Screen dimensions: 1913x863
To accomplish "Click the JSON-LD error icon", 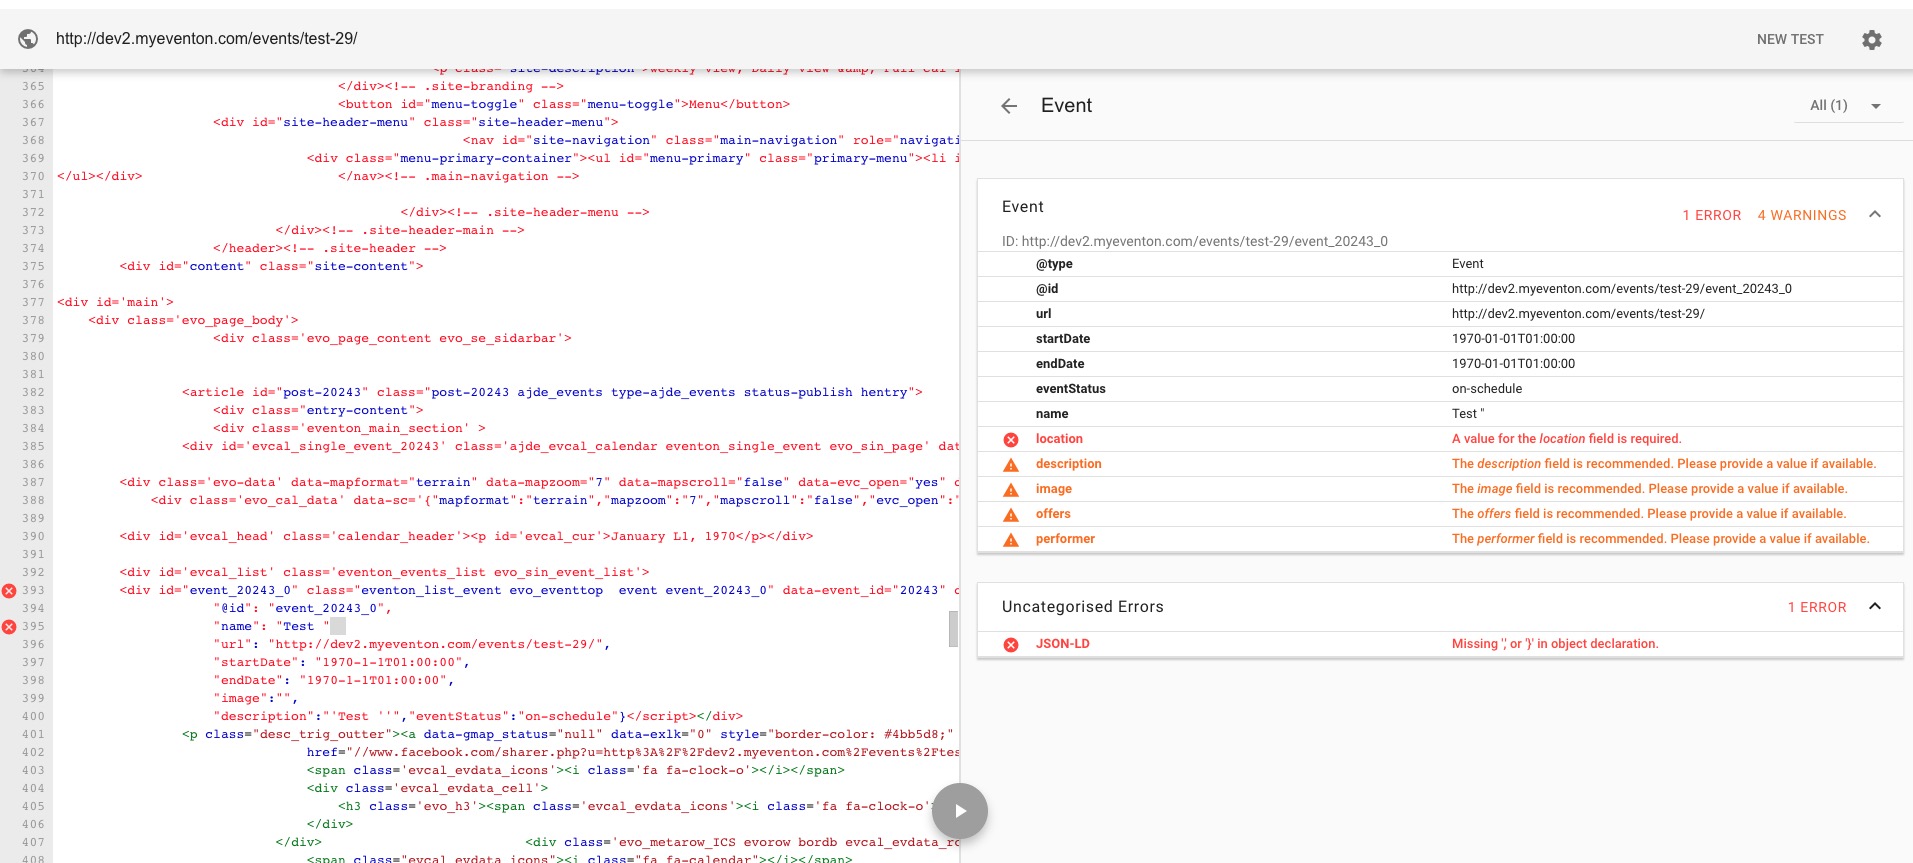I will 1011,645.
